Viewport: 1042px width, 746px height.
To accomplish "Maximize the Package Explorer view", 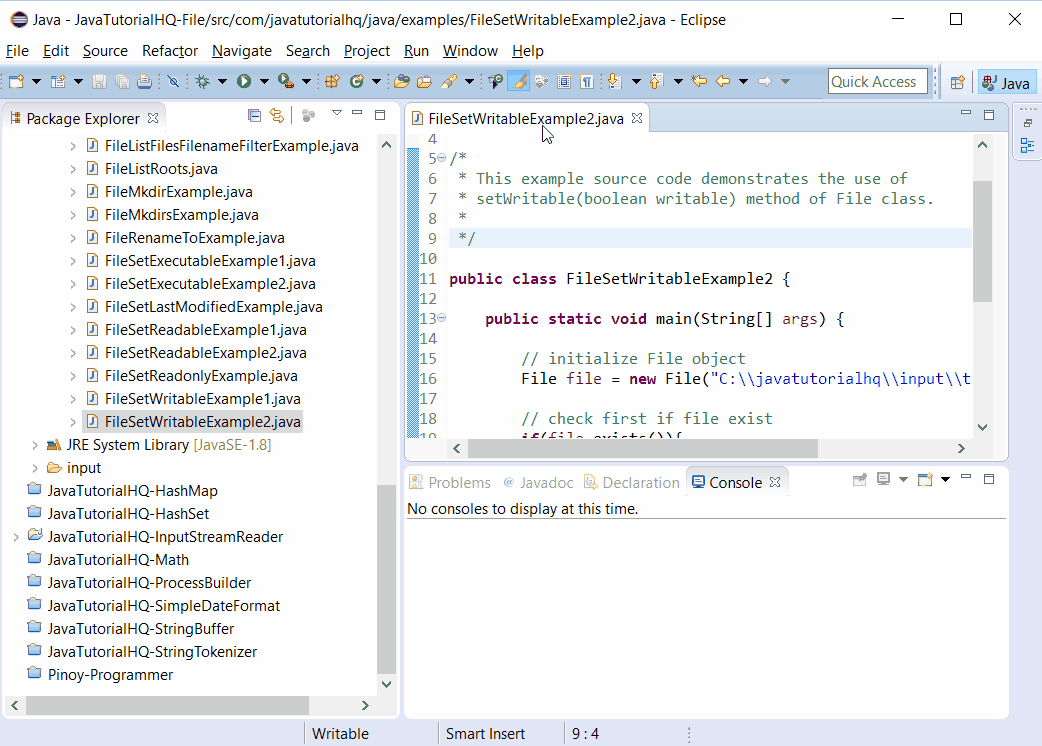I will pyautogui.click(x=380, y=115).
